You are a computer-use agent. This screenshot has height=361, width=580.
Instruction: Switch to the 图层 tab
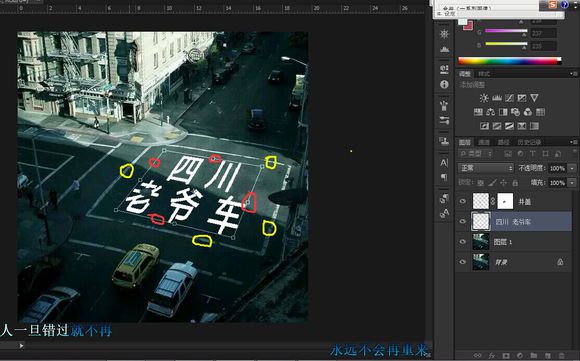click(x=465, y=142)
